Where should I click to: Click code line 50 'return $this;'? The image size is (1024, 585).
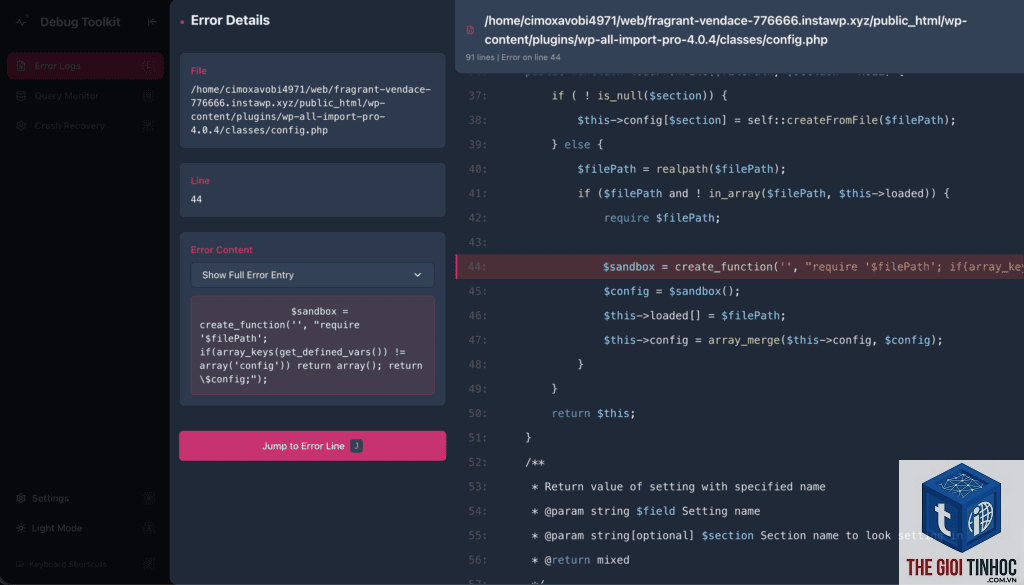coord(593,413)
